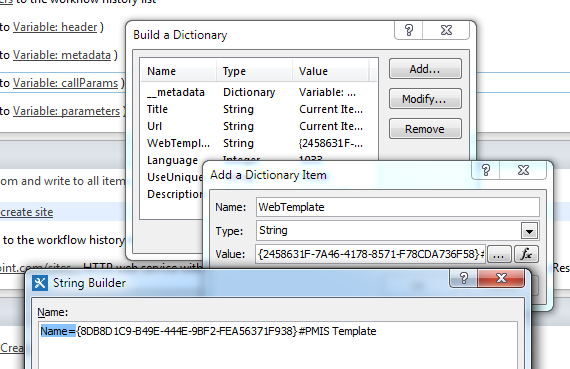Select the WebTempl... row in dictionary list

(259, 143)
